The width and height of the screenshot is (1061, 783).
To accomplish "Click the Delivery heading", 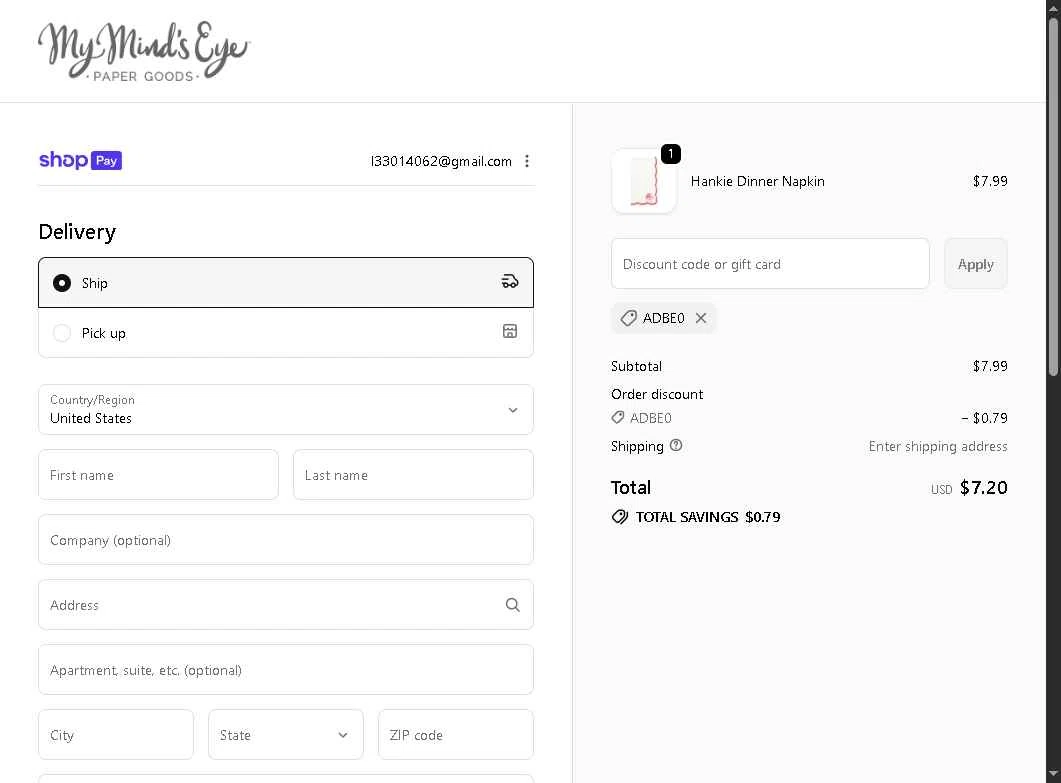I will tap(77, 231).
